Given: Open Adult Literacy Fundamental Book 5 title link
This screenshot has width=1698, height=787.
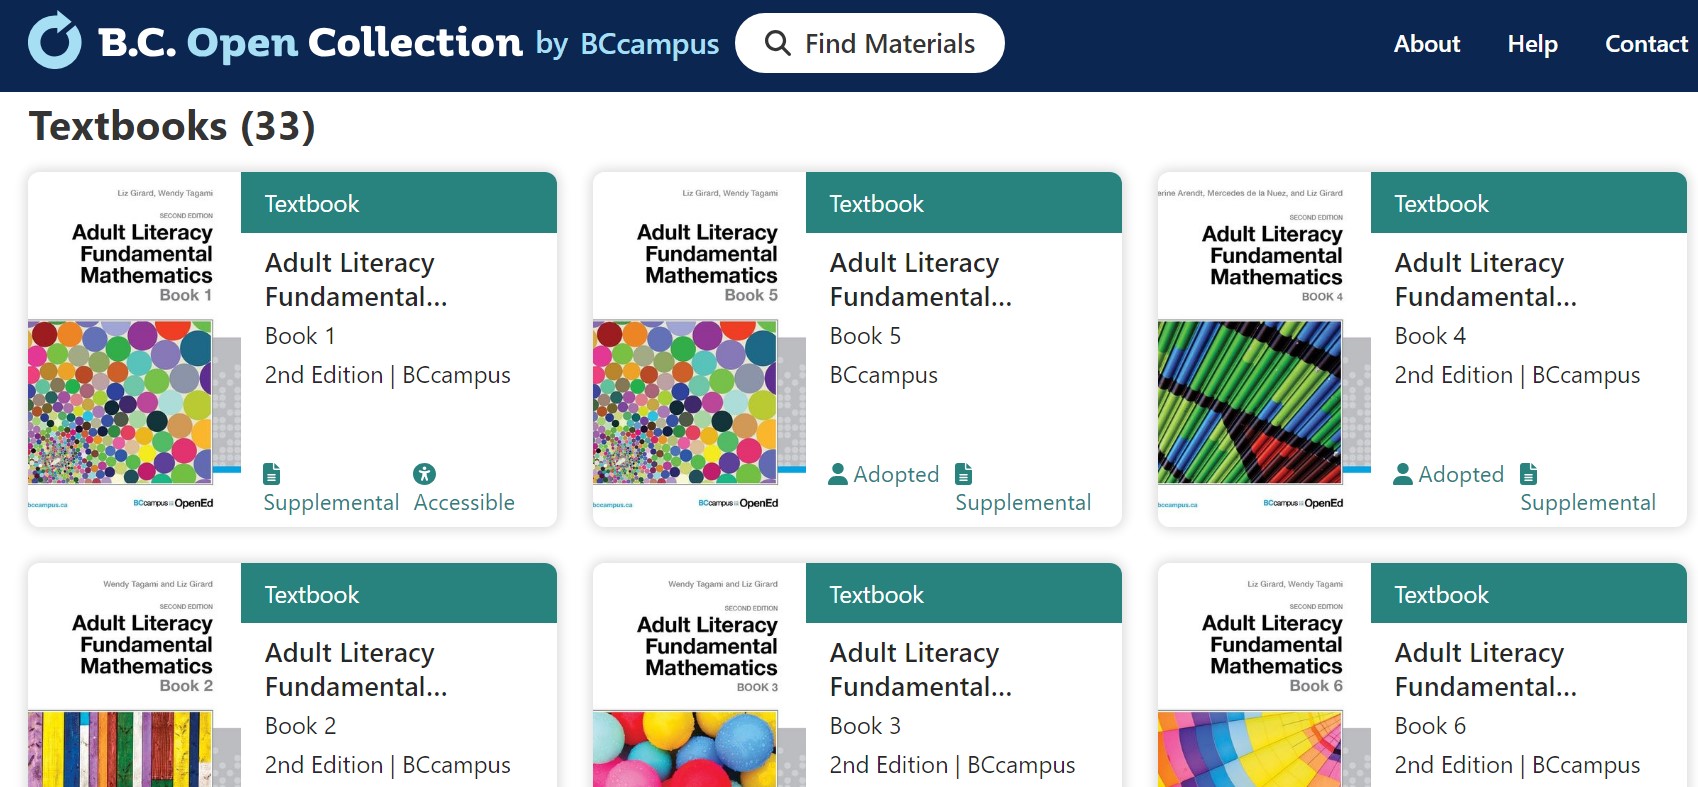Looking at the screenshot, I should tap(920, 279).
